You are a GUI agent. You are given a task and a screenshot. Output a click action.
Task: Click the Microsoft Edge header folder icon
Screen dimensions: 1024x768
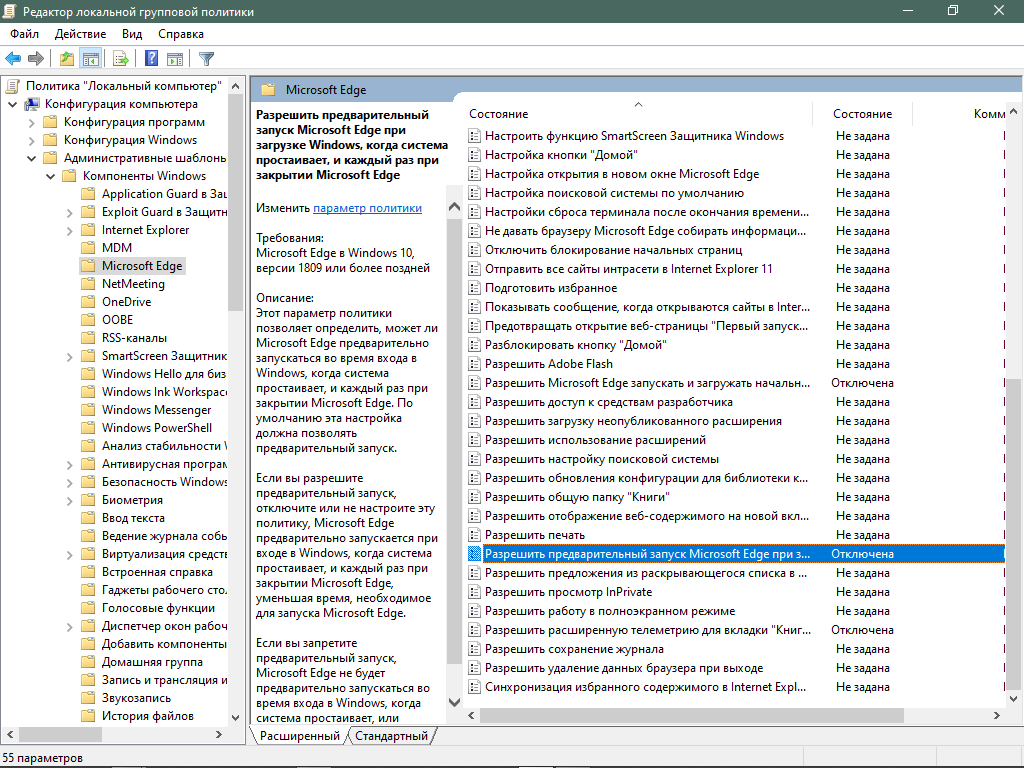[268, 89]
